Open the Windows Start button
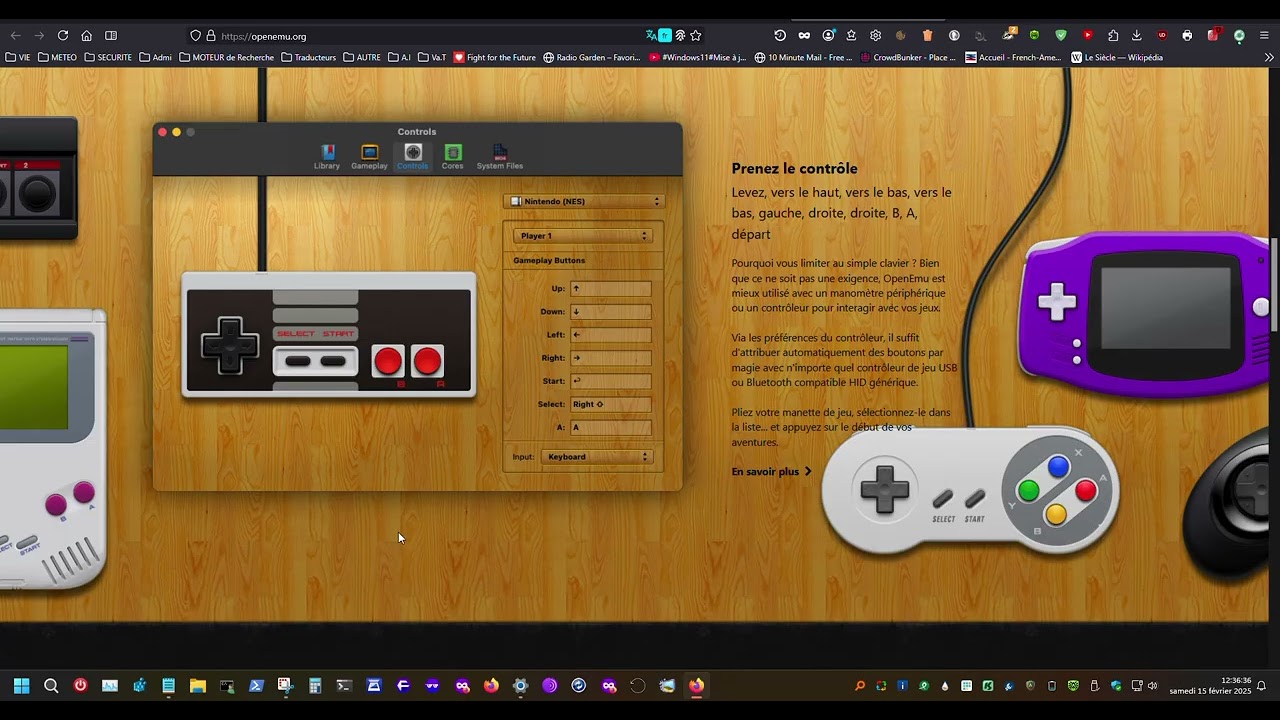 click(x=21, y=686)
